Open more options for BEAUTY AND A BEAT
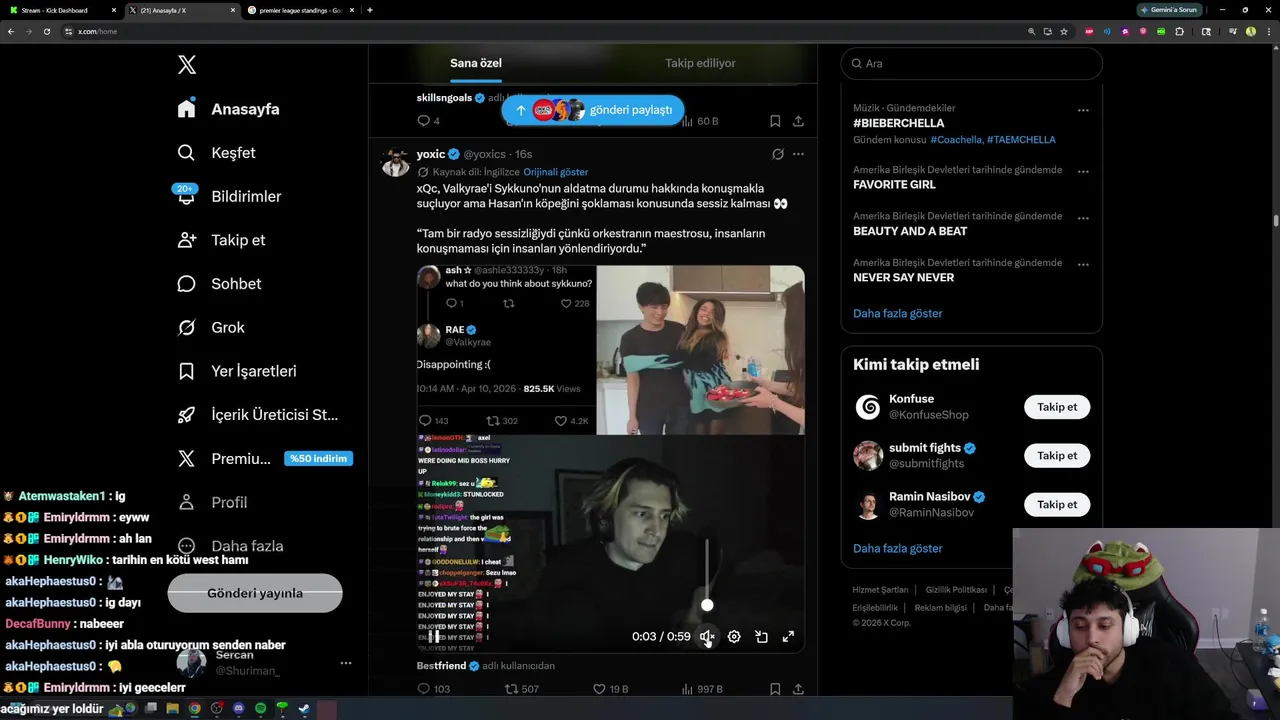The height and width of the screenshot is (720, 1280). pos(1083,218)
